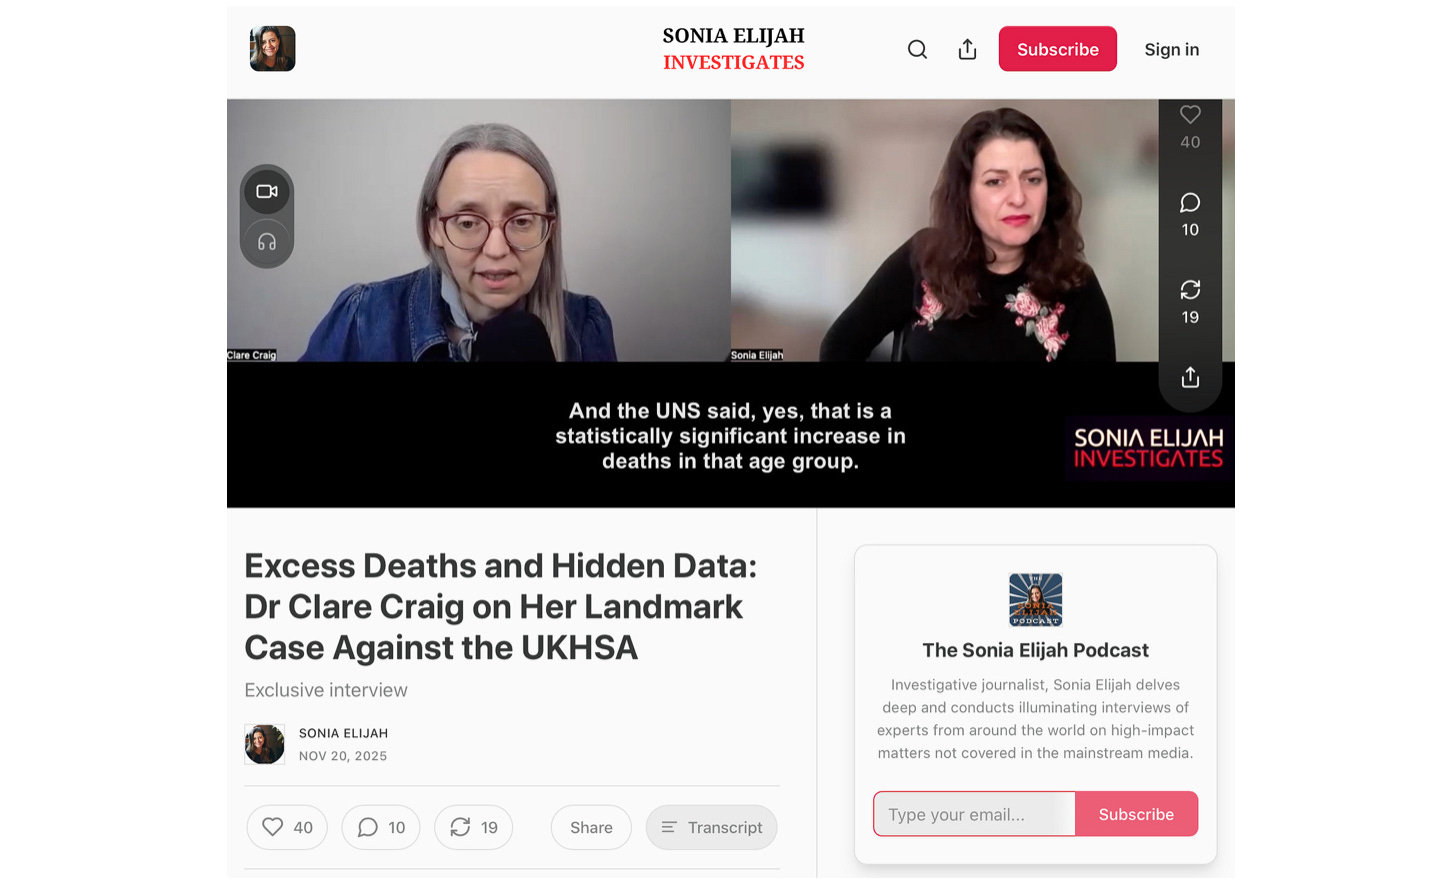
Task: Open comments from video overlay bubble icon
Action: click(1190, 203)
